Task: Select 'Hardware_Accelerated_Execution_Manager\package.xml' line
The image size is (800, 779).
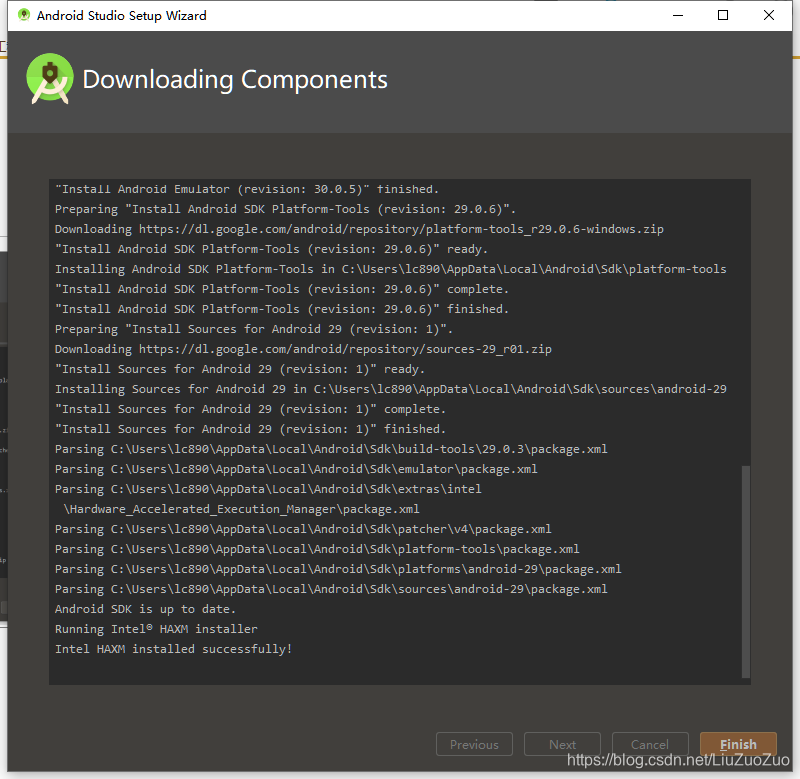Action: (241, 509)
